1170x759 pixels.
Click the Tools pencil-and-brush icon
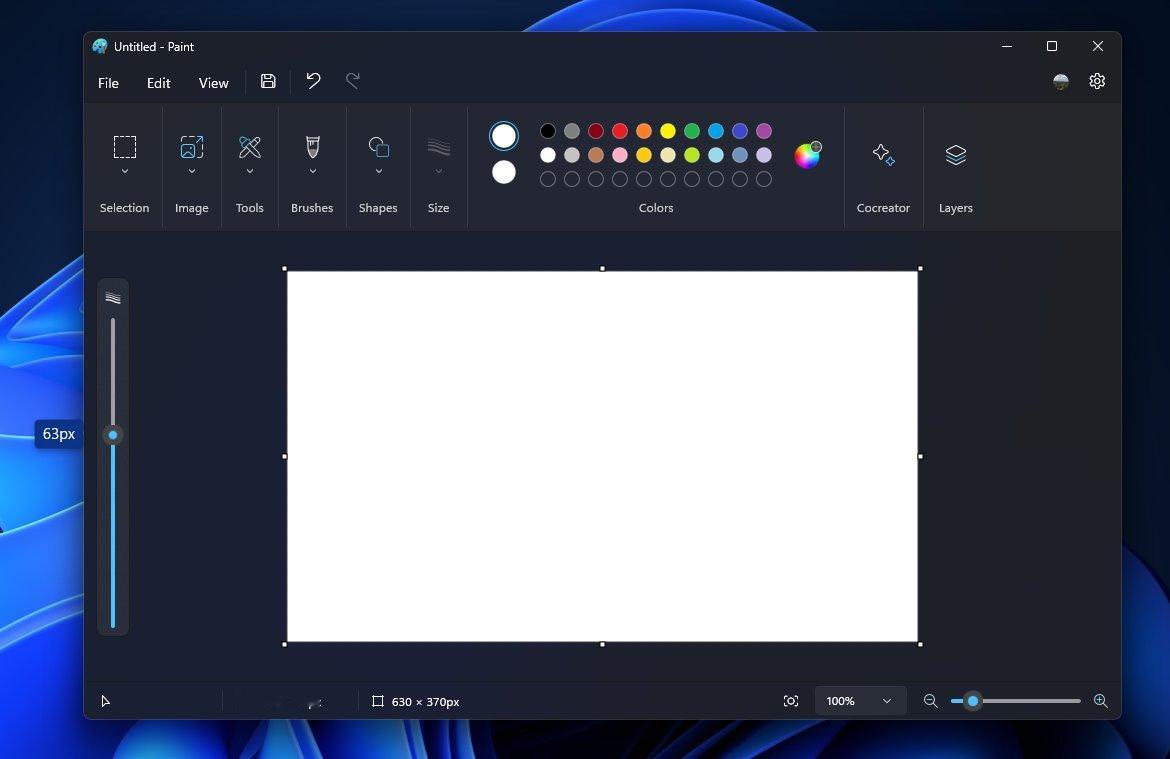250,147
